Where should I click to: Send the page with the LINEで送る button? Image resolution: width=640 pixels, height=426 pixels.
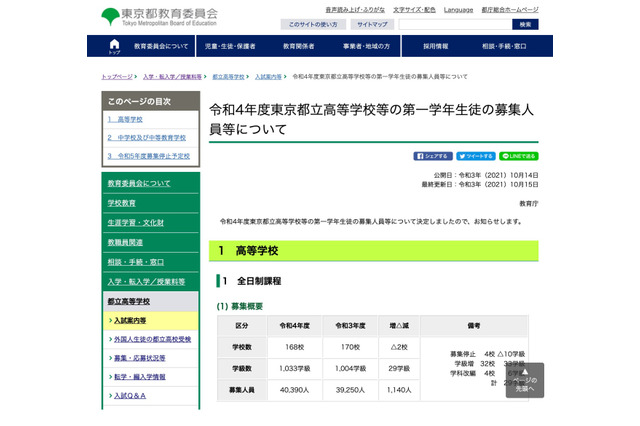[x=519, y=156]
